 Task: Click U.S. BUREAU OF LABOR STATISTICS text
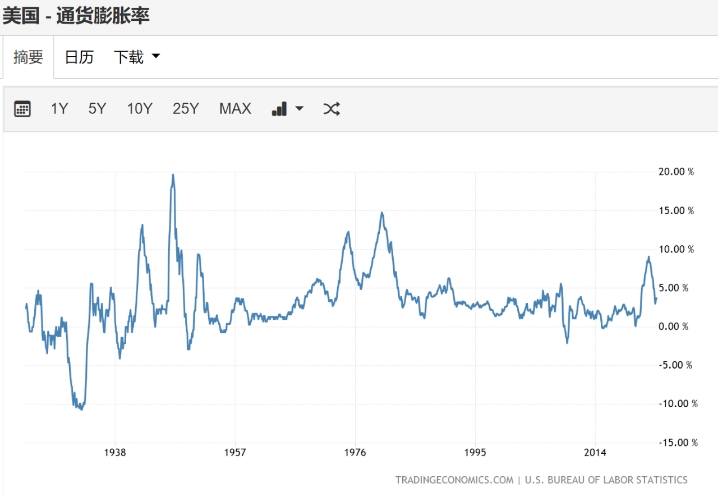click(x=606, y=479)
